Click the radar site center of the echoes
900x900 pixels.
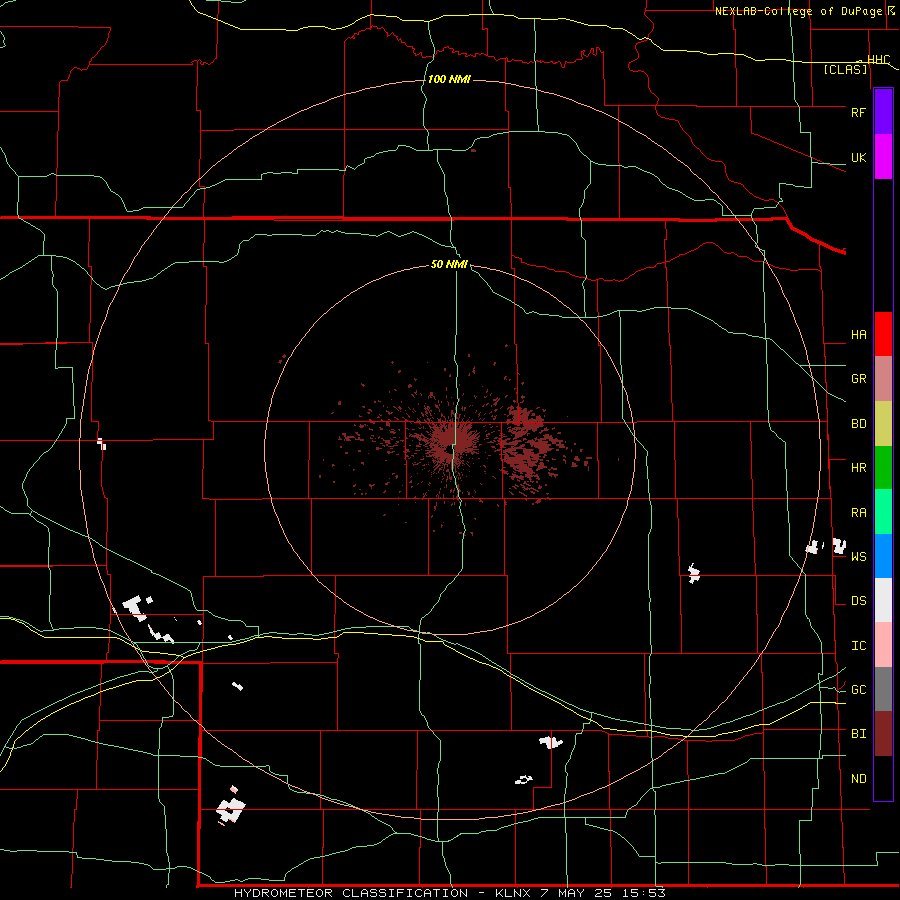pyautogui.click(x=449, y=448)
